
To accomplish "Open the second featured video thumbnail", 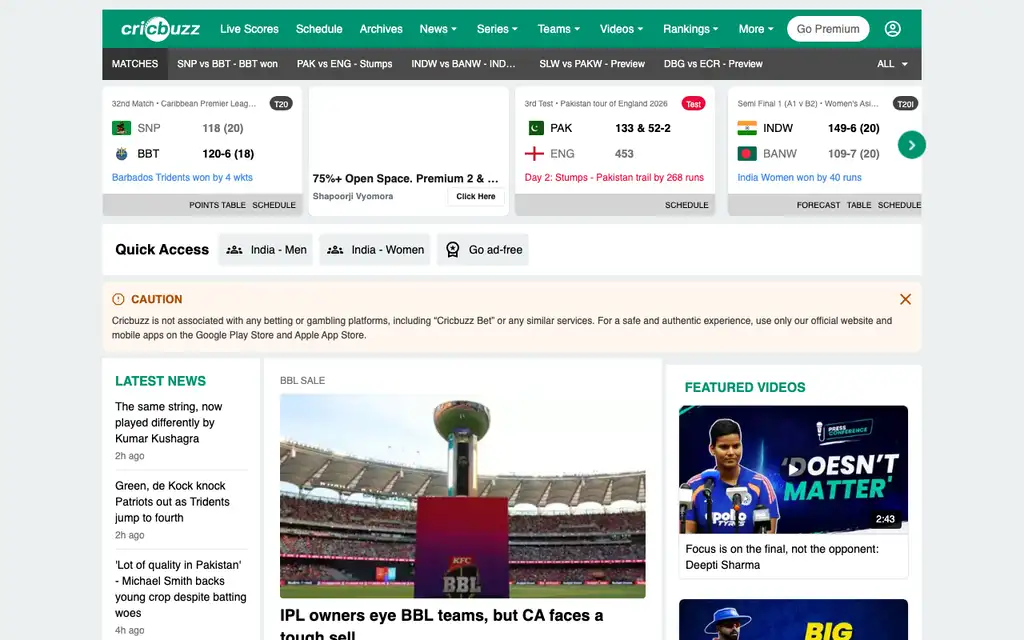I will click(793, 619).
